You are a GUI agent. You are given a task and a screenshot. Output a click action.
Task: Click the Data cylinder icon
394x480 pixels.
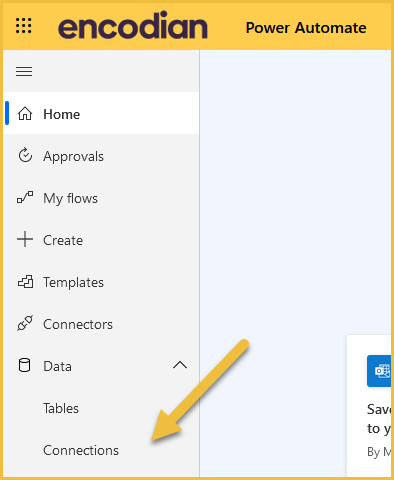pyautogui.click(x=24, y=365)
